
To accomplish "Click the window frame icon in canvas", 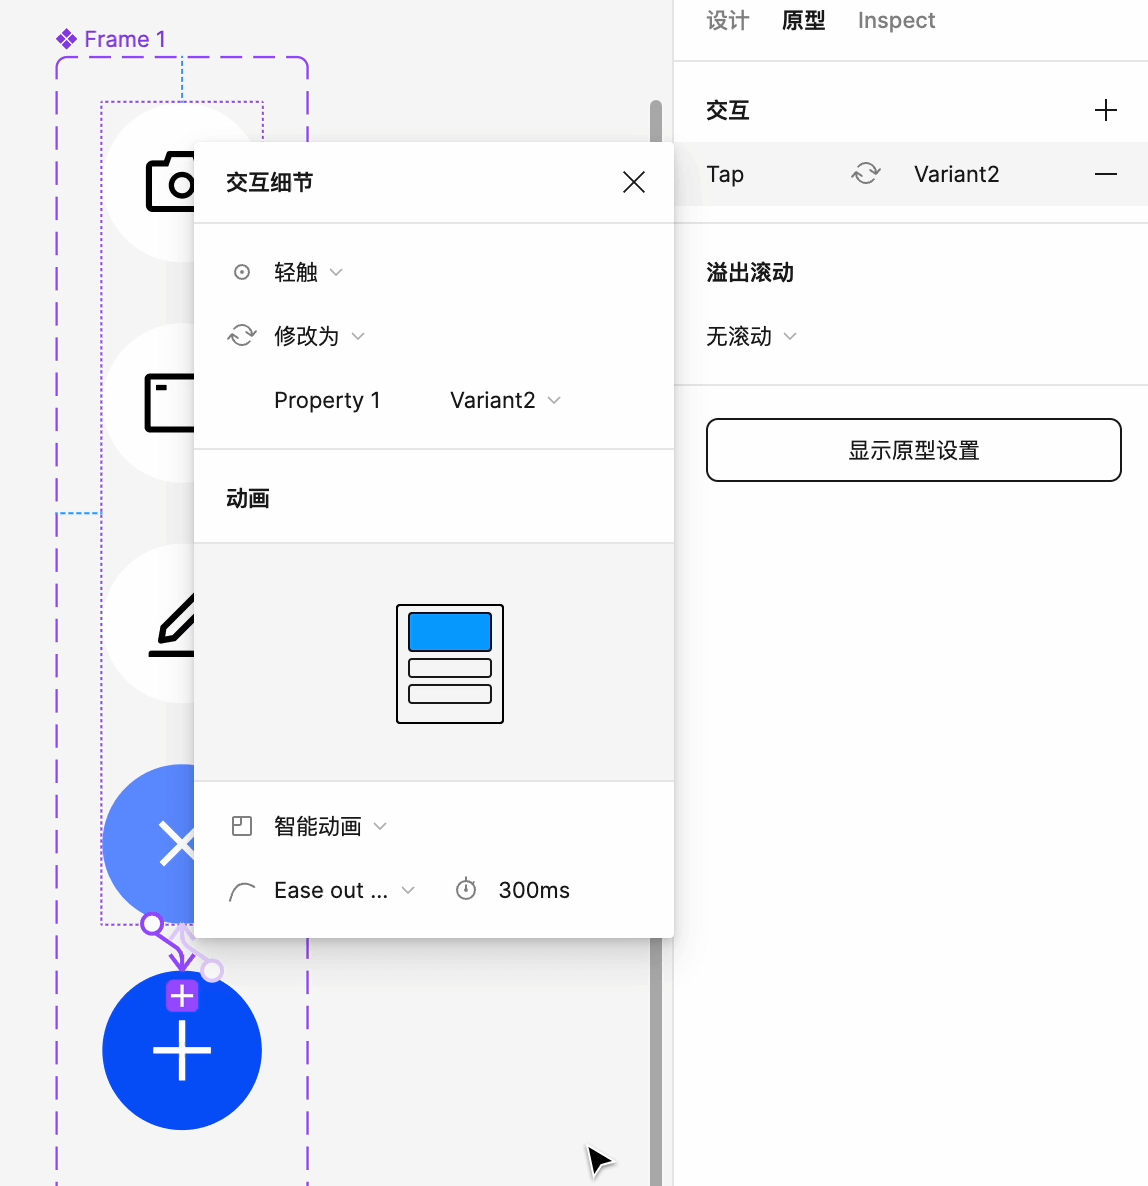I will [168, 403].
